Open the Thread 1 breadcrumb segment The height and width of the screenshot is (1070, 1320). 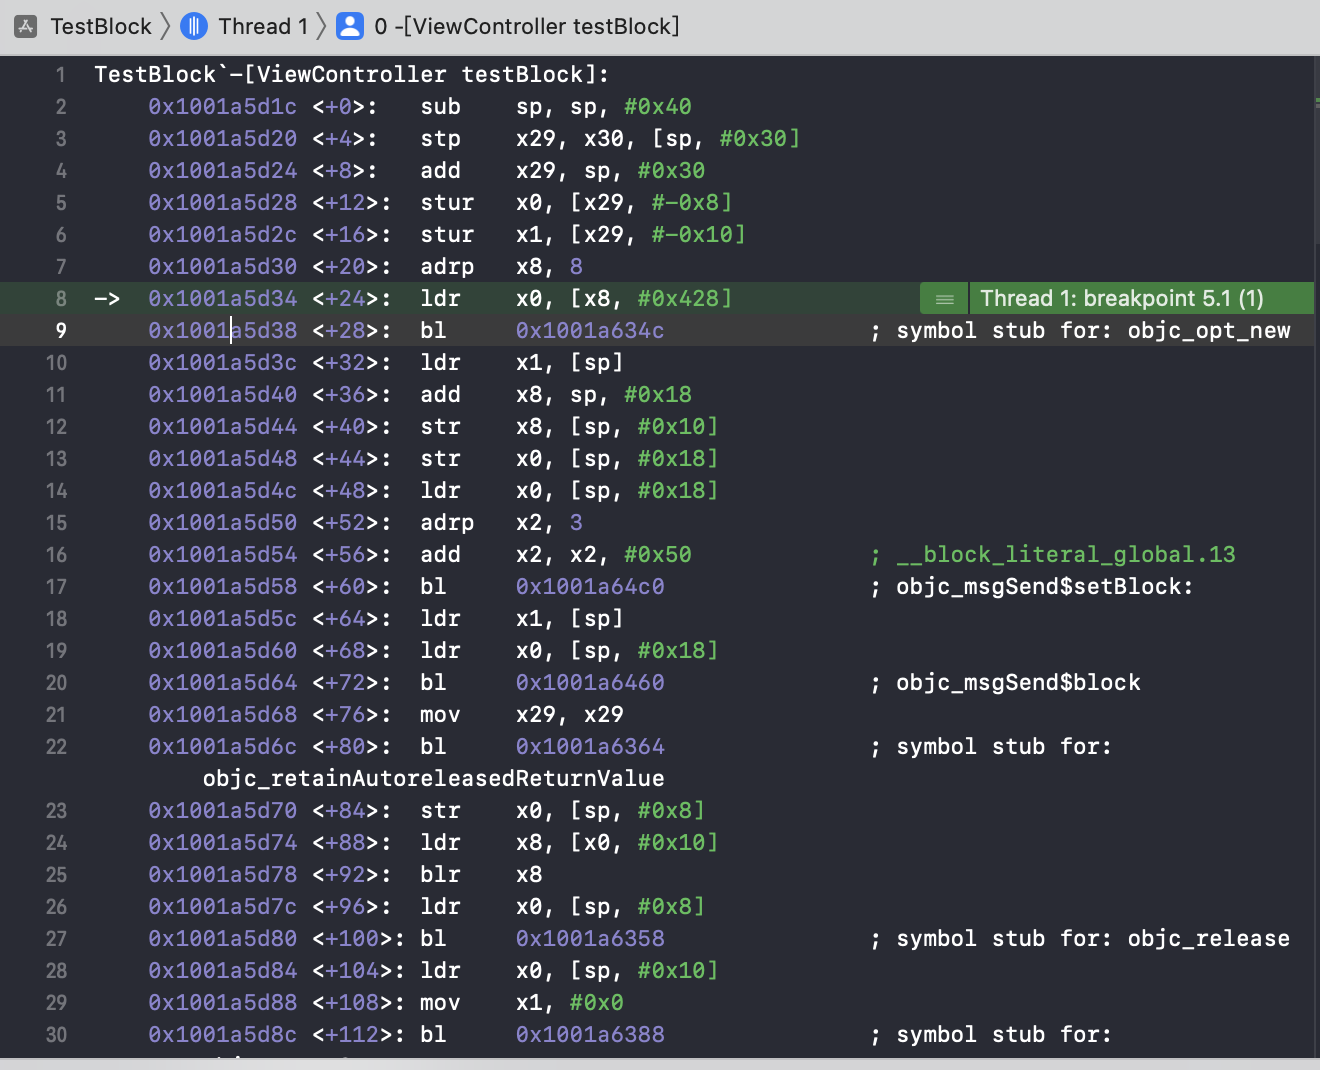(x=262, y=27)
